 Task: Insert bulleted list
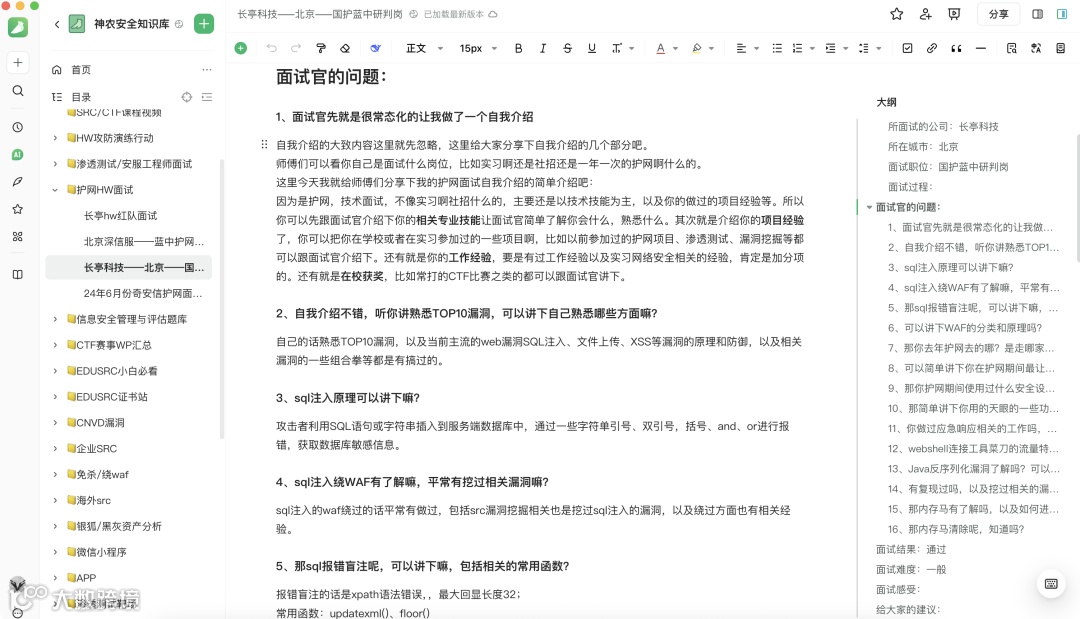tap(777, 48)
